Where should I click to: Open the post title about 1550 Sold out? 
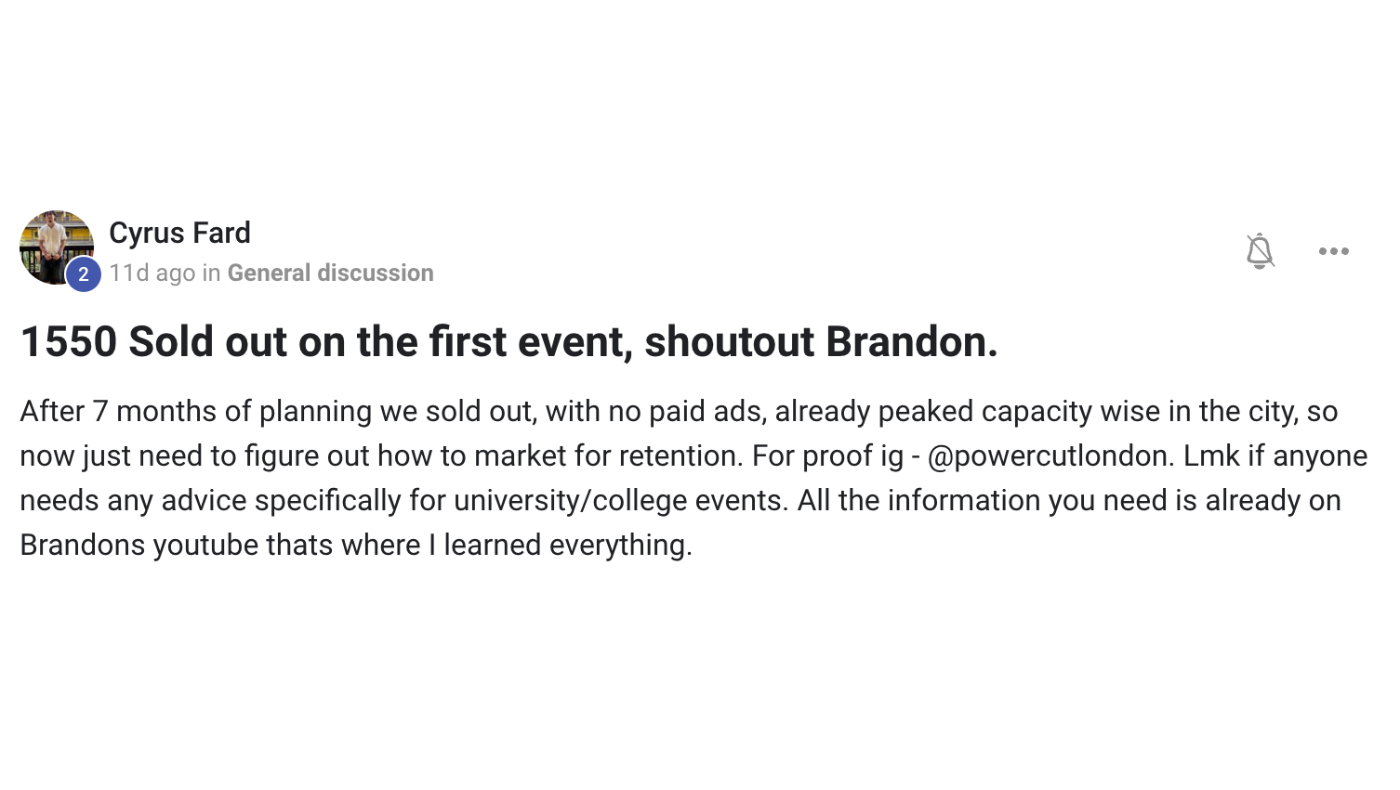(509, 342)
